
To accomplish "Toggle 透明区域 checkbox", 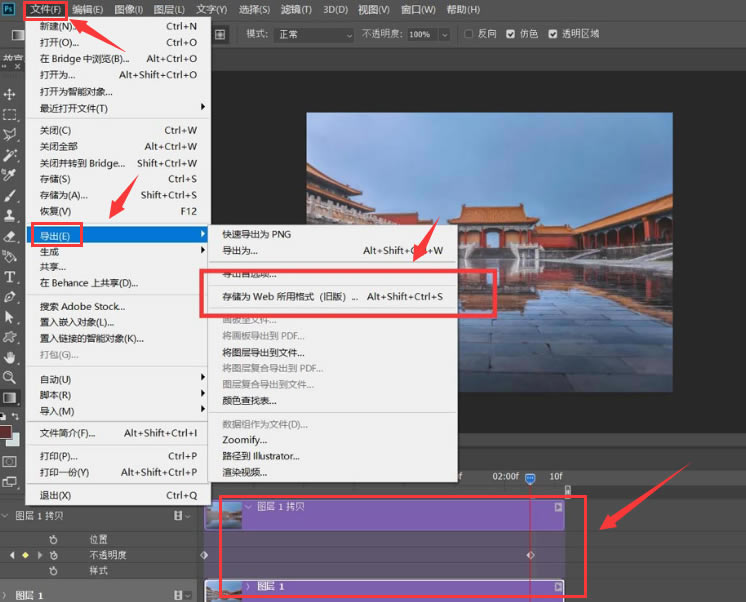I will (552, 34).
